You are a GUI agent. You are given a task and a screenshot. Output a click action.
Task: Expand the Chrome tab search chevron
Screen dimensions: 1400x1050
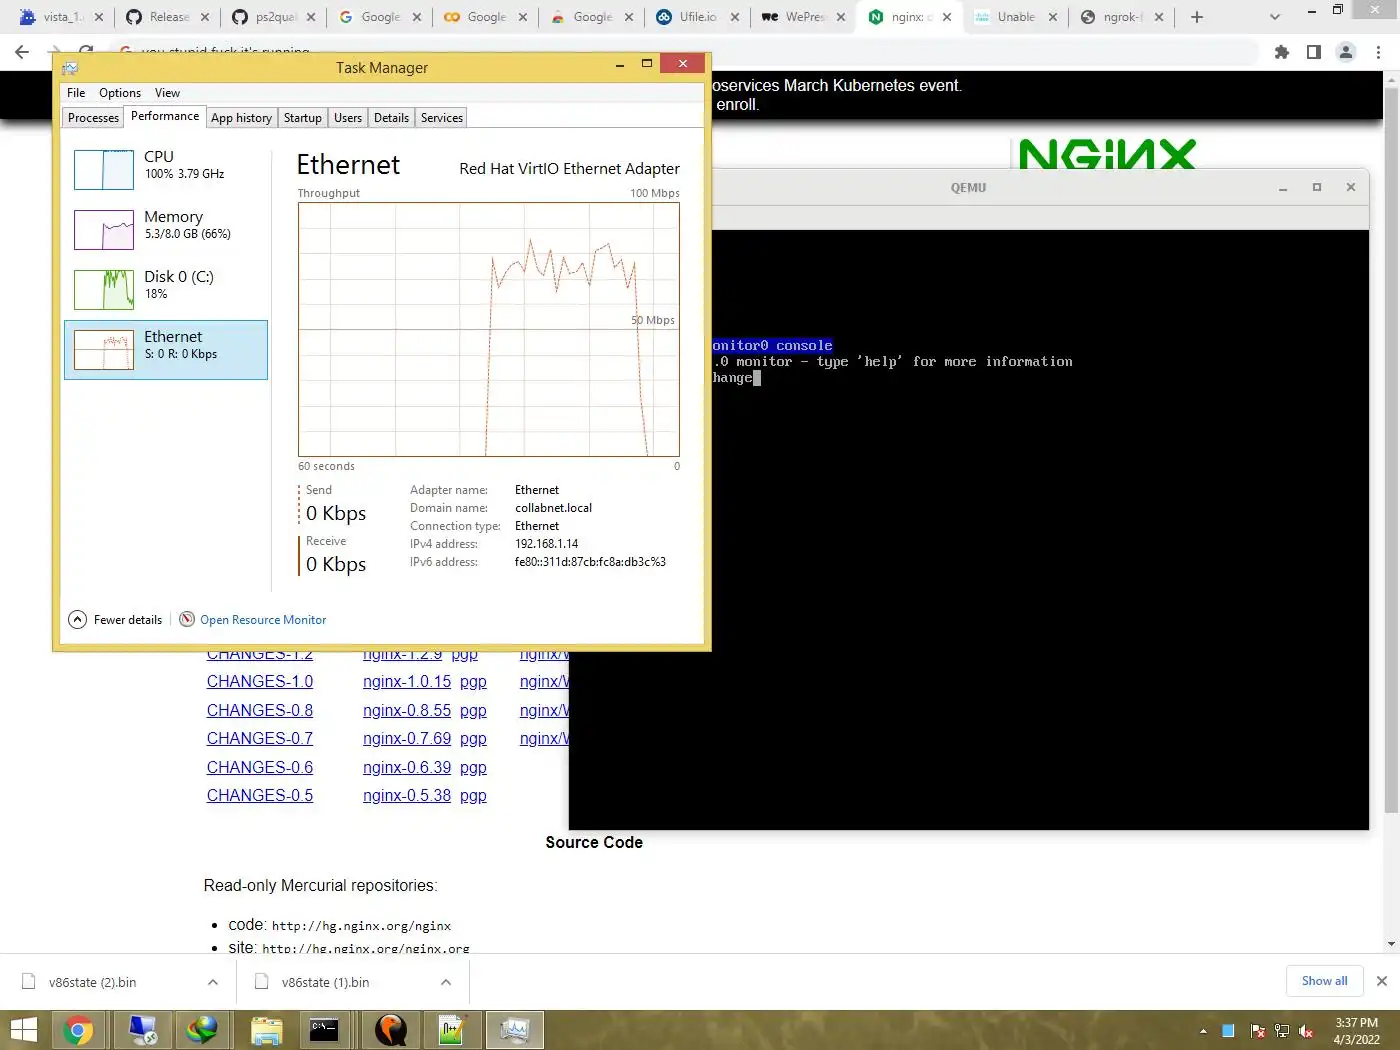click(x=1274, y=17)
